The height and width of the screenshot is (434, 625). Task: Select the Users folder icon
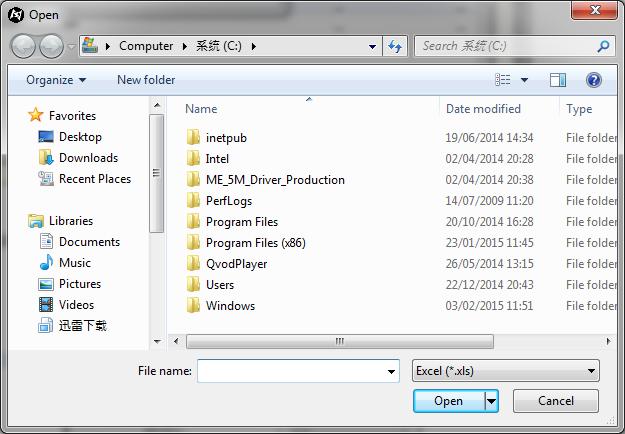coord(193,285)
